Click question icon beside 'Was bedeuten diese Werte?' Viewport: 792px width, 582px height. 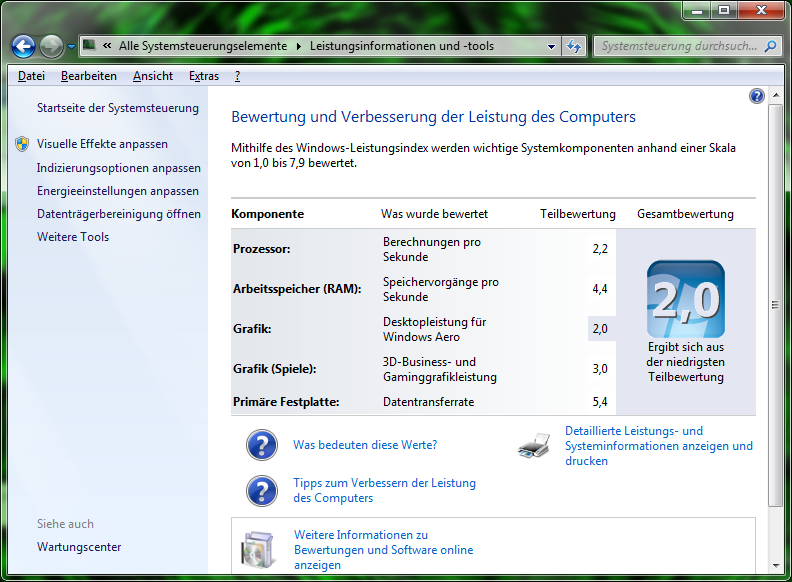tap(262, 445)
